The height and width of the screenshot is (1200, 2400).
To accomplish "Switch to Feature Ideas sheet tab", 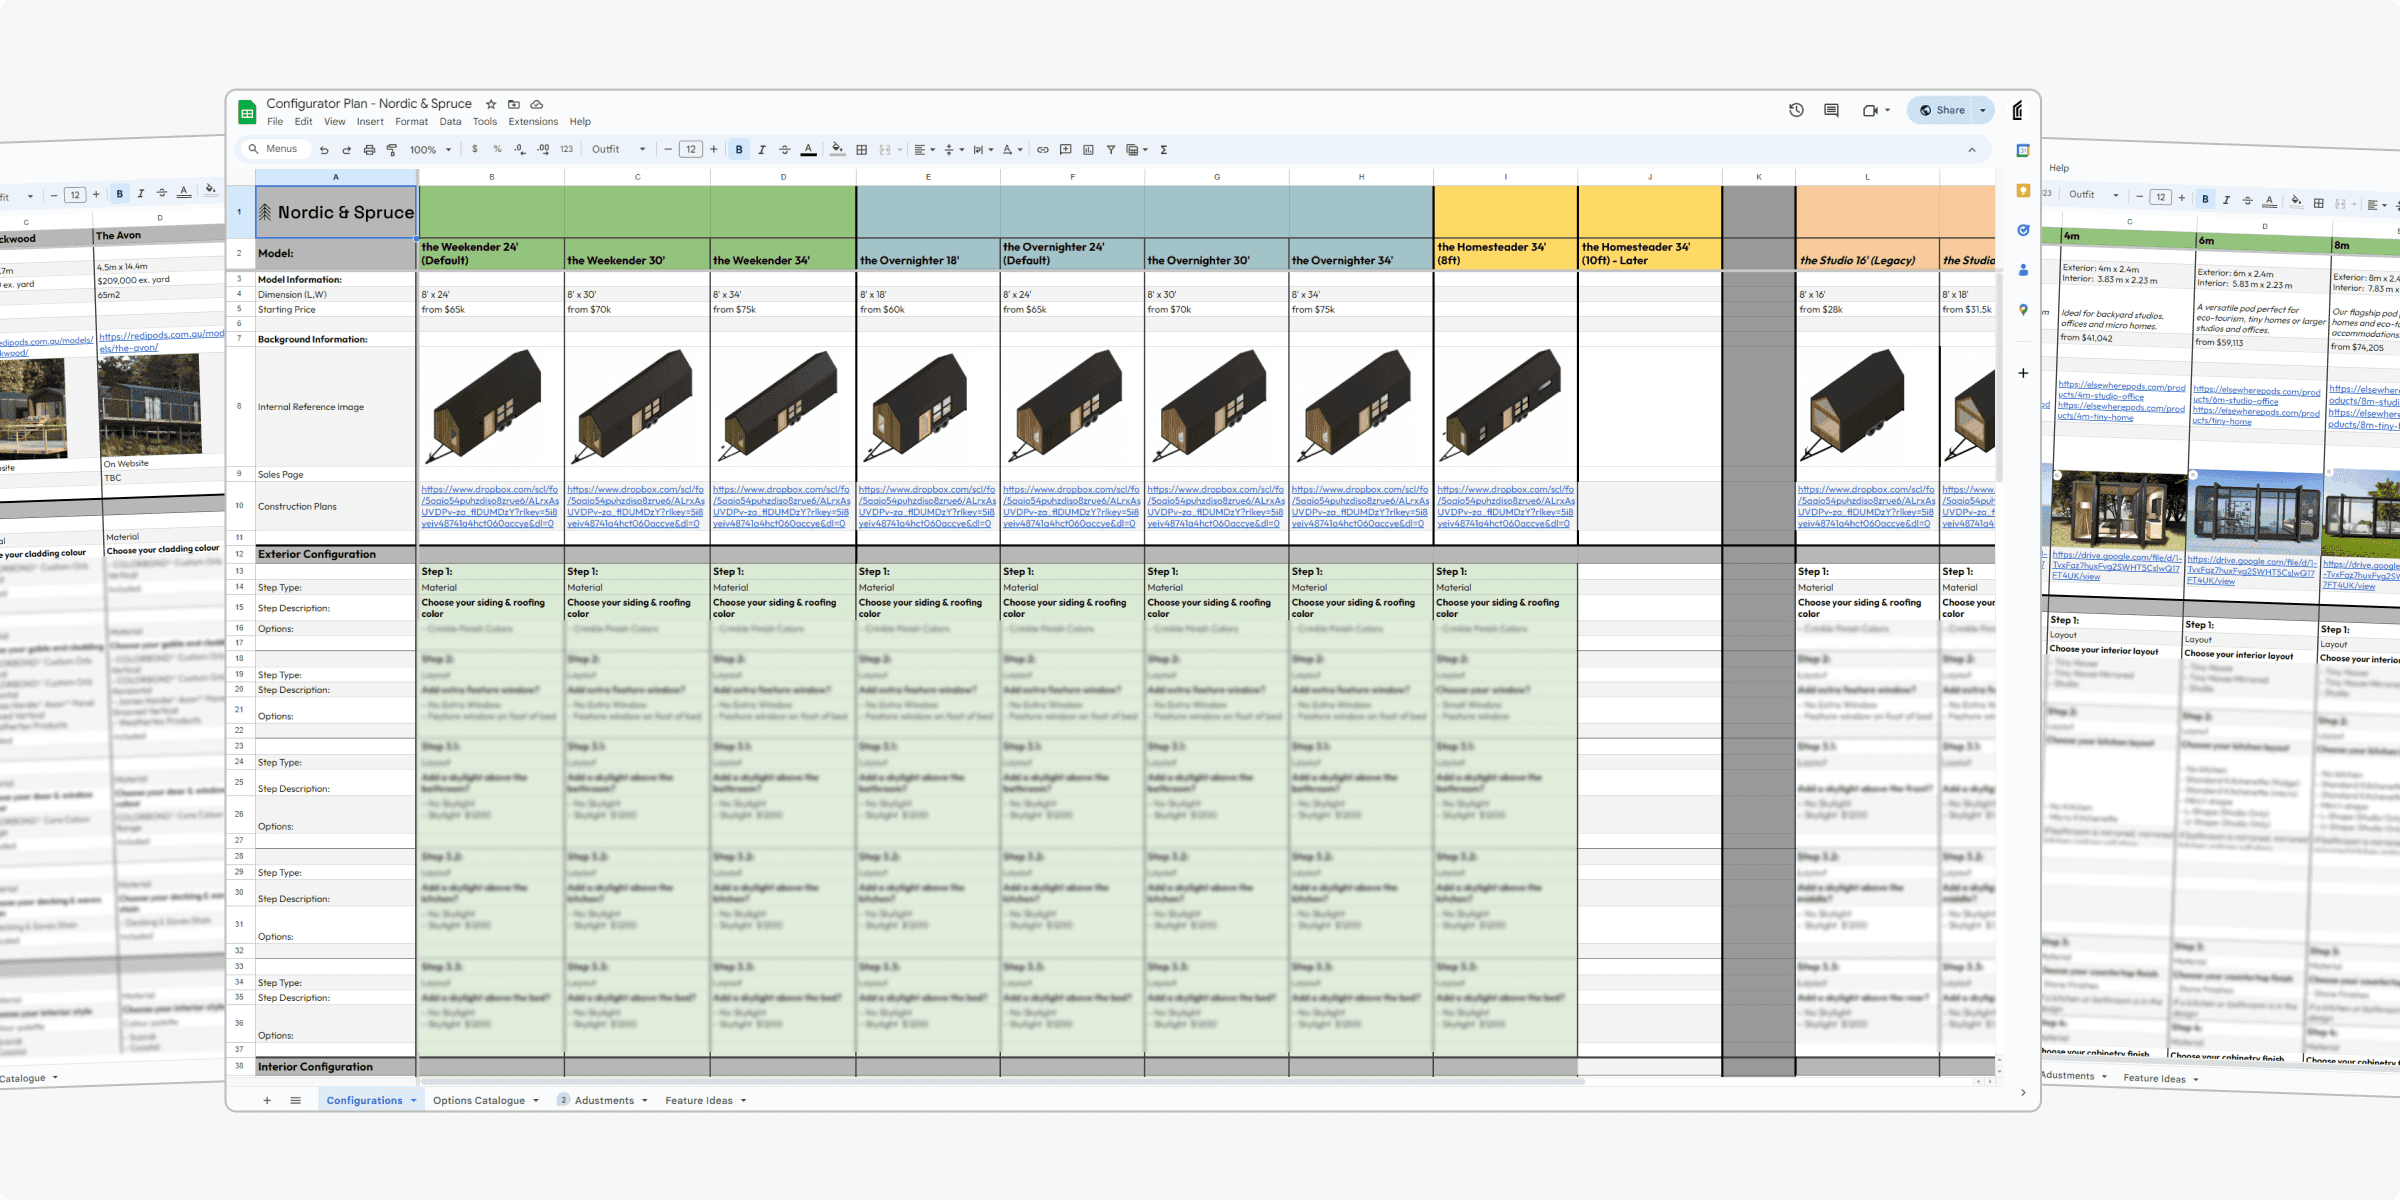I will point(699,1100).
